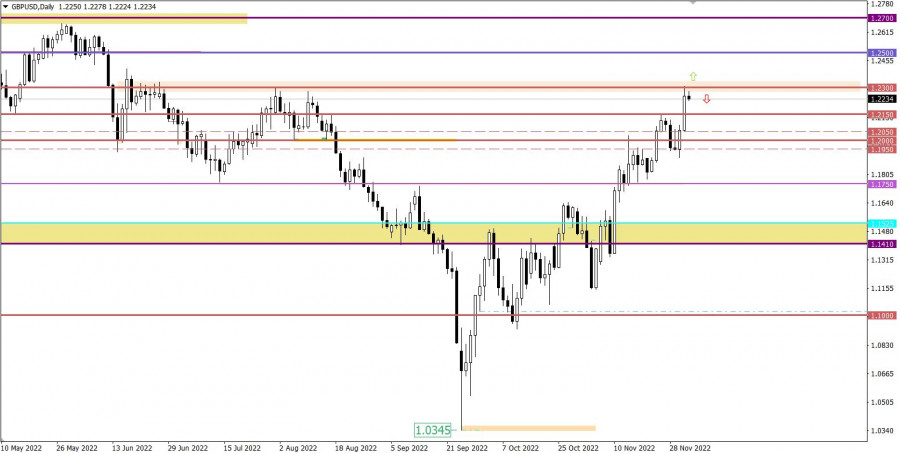This screenshot has height=453, width=900.
Task: Click the 10 Nov 2022 date label
Action: coord(634,447)
